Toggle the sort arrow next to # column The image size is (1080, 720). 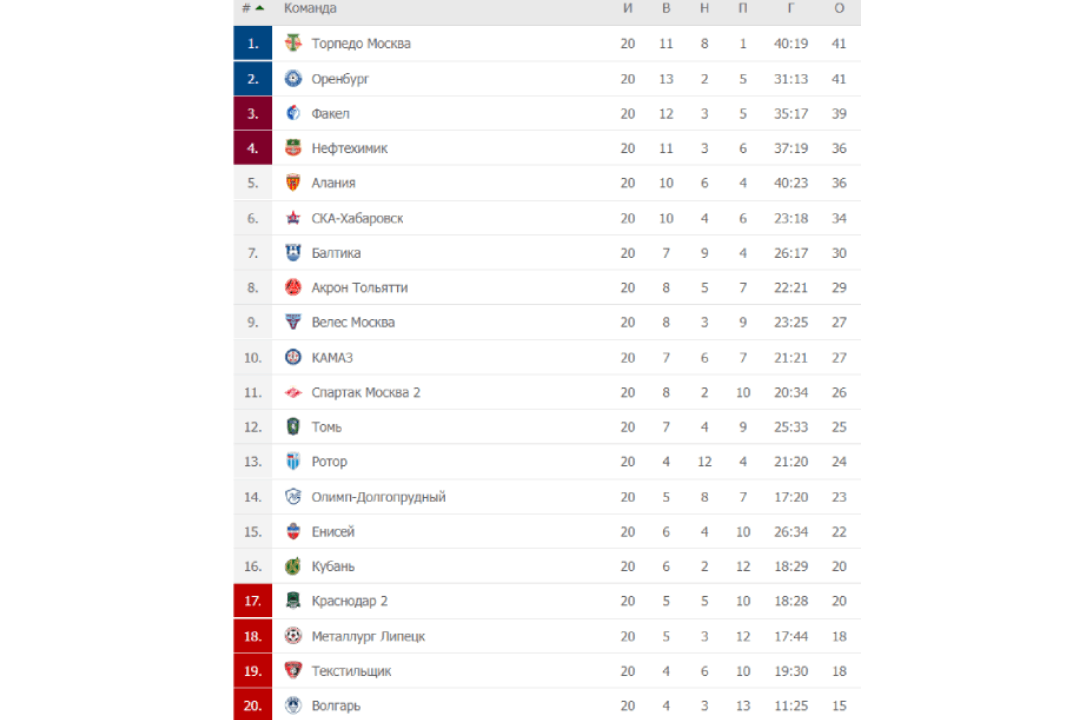click(260, 8)
